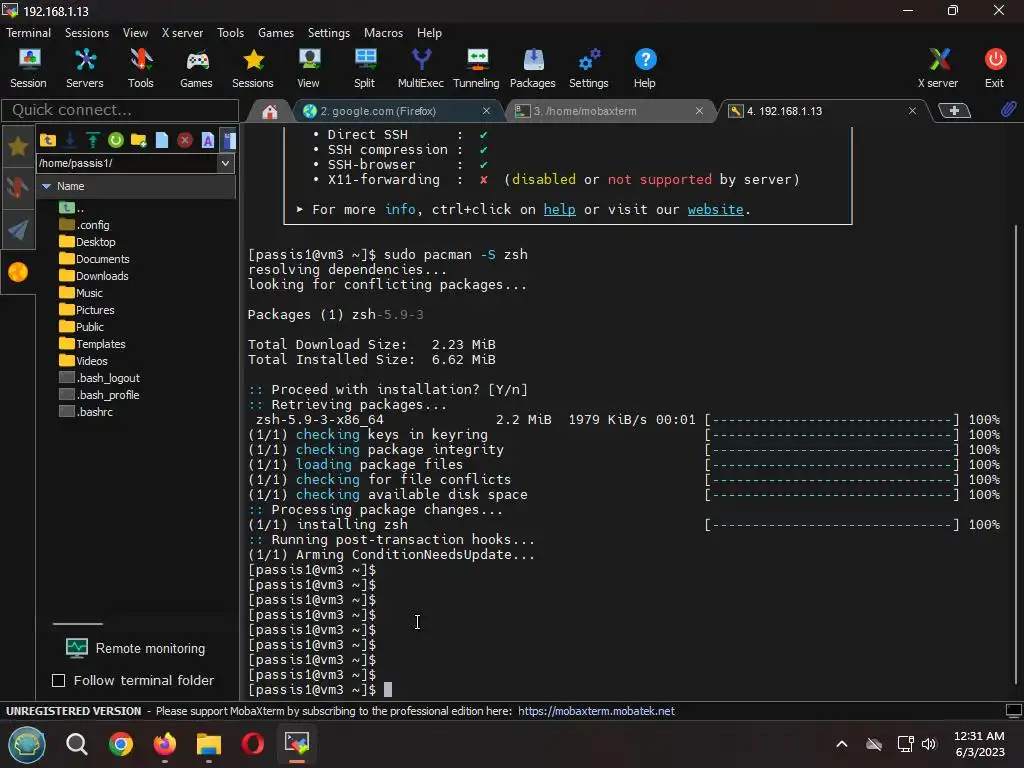Click the red Exit power icon

click(x=995, y=68)
